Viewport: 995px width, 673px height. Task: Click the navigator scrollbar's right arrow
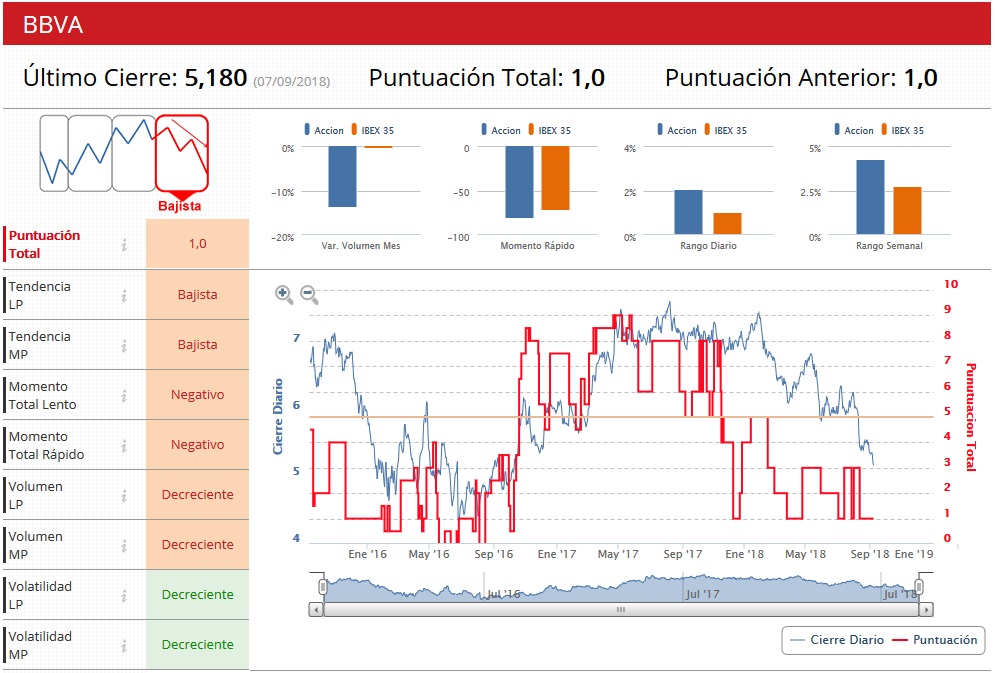(926, 610)
